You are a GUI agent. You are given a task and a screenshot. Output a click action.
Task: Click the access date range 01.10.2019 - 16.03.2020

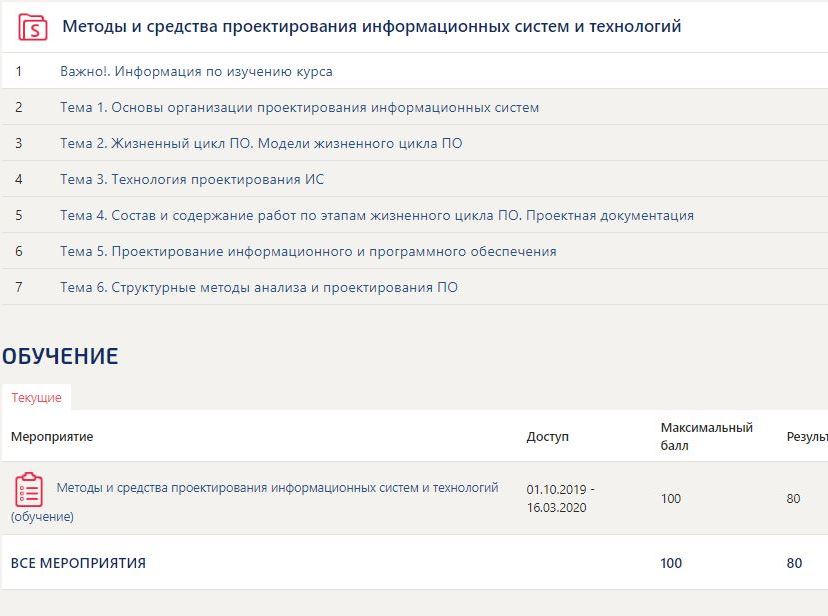click(x=560, y=498)
